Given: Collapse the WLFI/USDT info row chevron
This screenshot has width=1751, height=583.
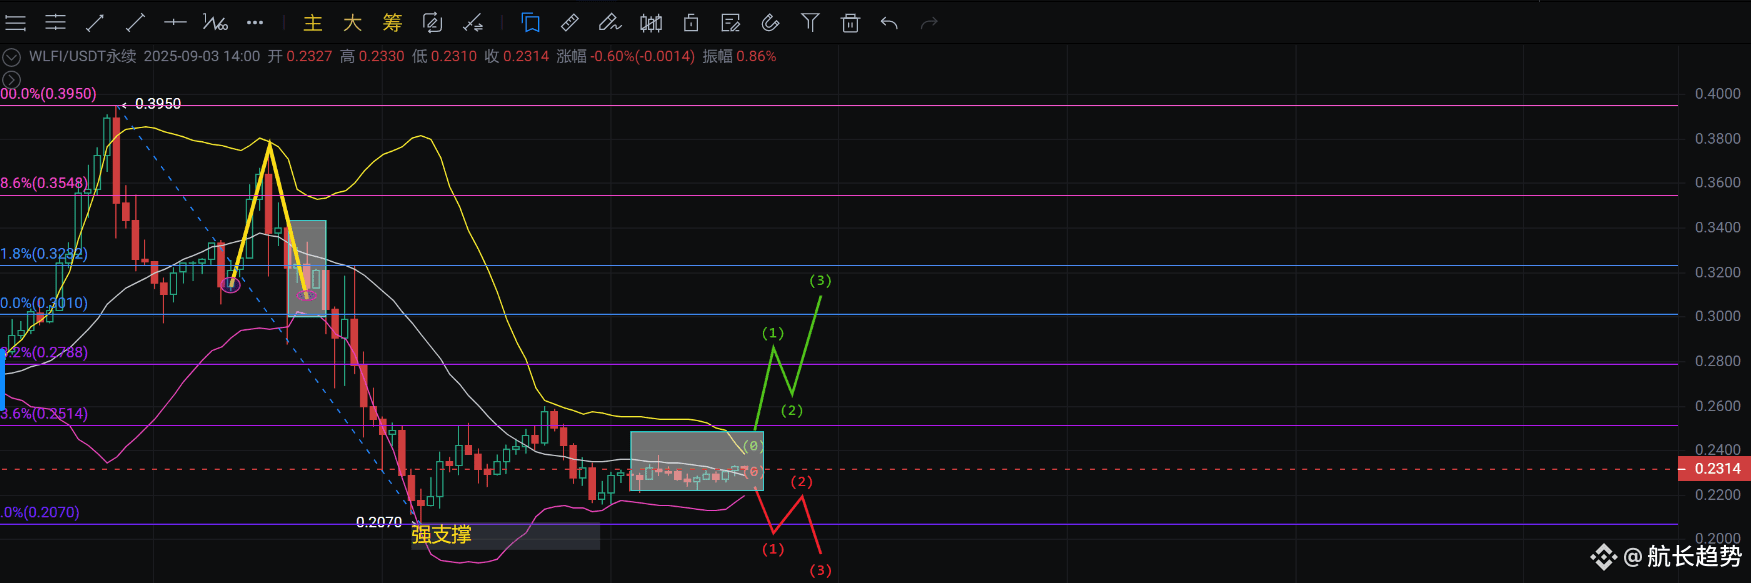Looking at the screenshot, I should [12, 57].
